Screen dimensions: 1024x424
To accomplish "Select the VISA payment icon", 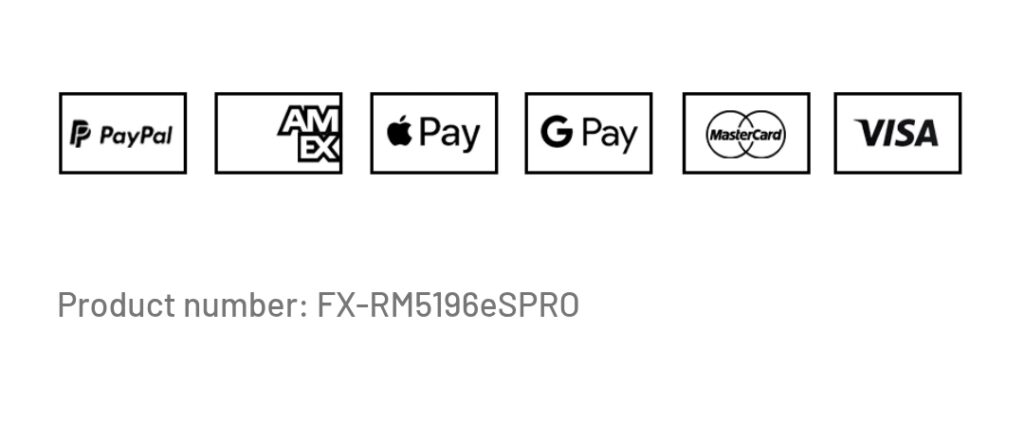I will 897,133.
